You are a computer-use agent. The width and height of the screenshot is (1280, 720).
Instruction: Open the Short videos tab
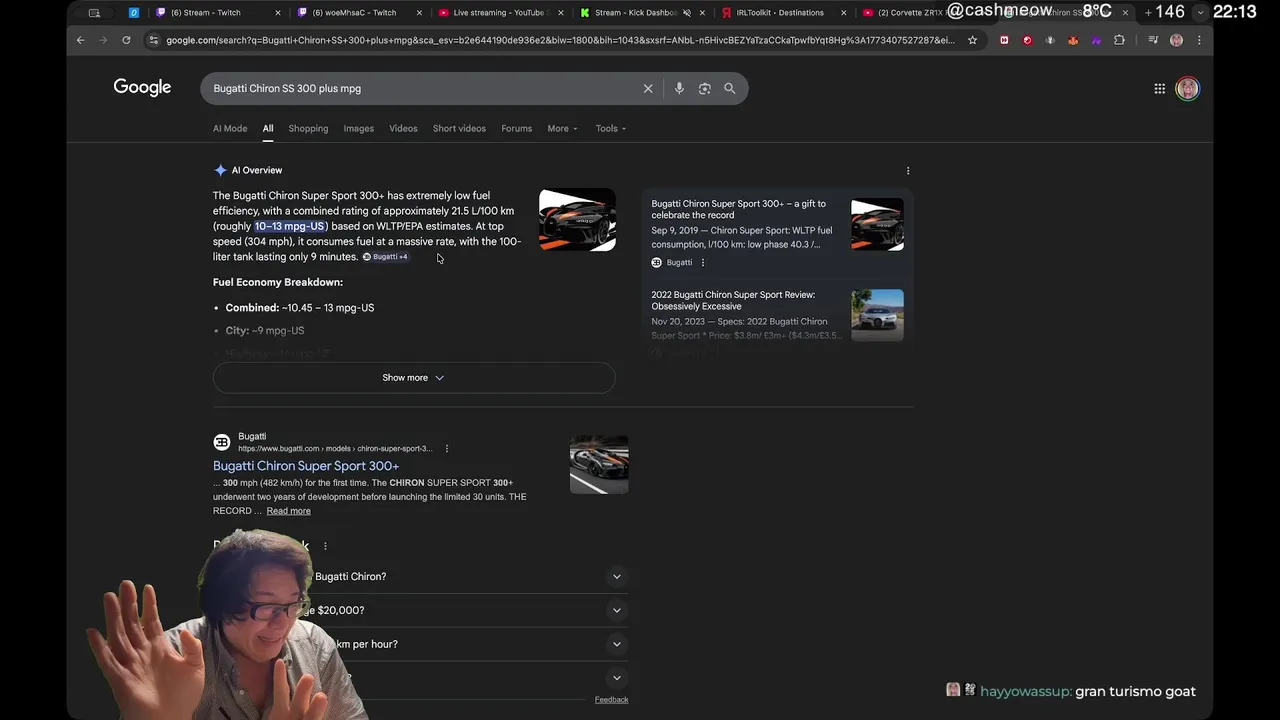tap(459, 128)
